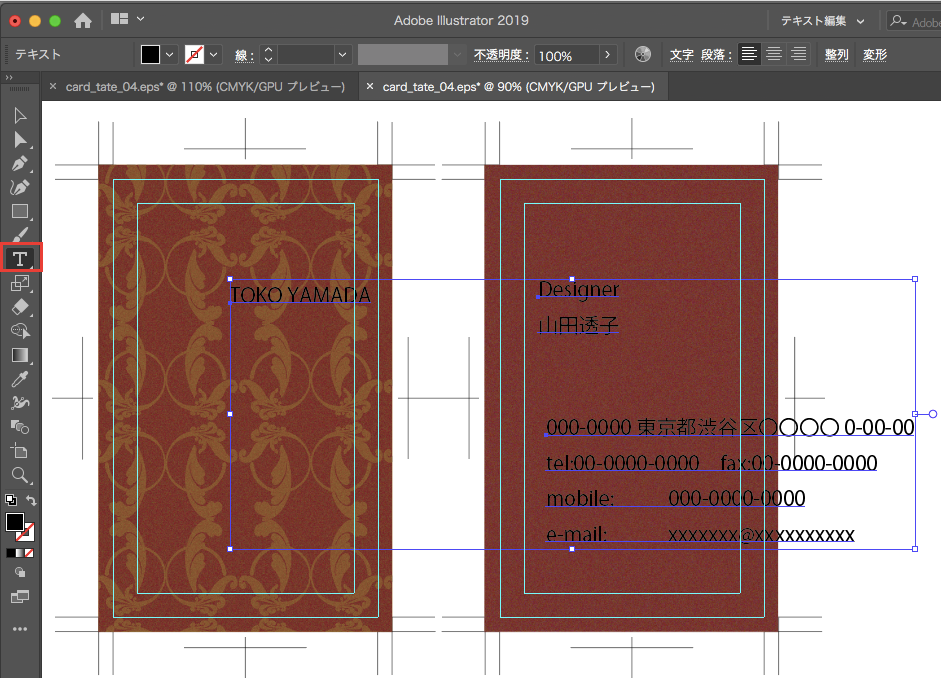The image size is (941, 678).
Task: Choose the Rectangle tool
Action: [x=20, y=211]
